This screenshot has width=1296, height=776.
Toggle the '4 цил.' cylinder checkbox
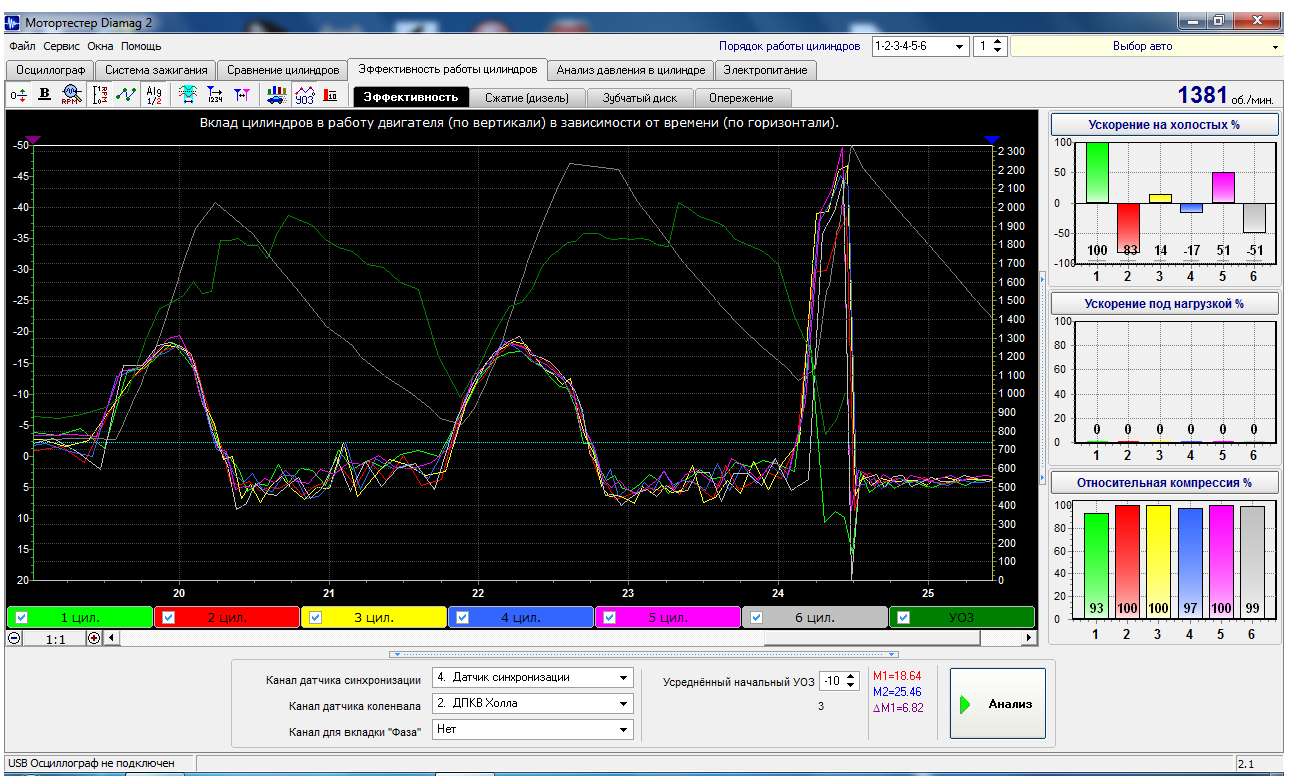pyautogui.click(x=463, y=617)
